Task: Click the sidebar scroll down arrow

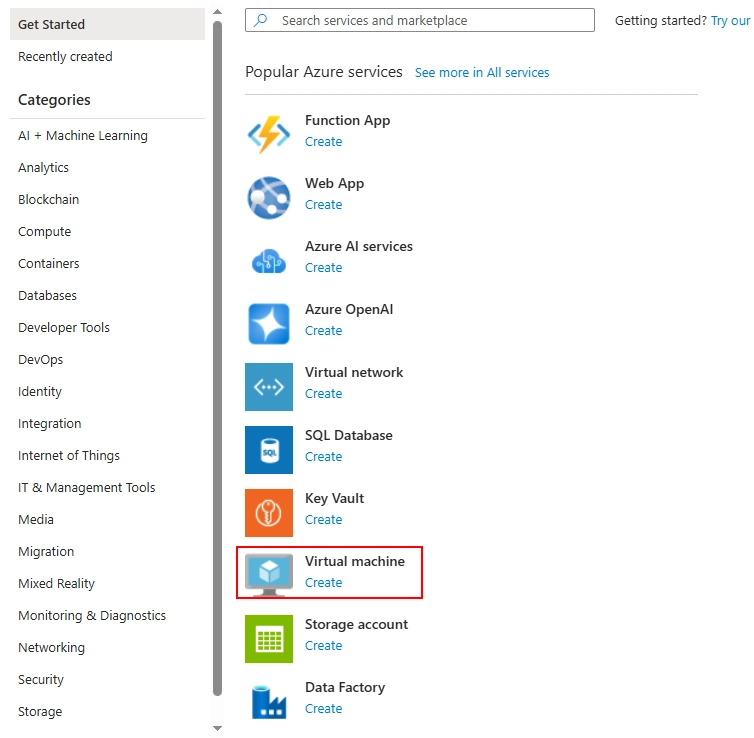Action: point(217,728)
